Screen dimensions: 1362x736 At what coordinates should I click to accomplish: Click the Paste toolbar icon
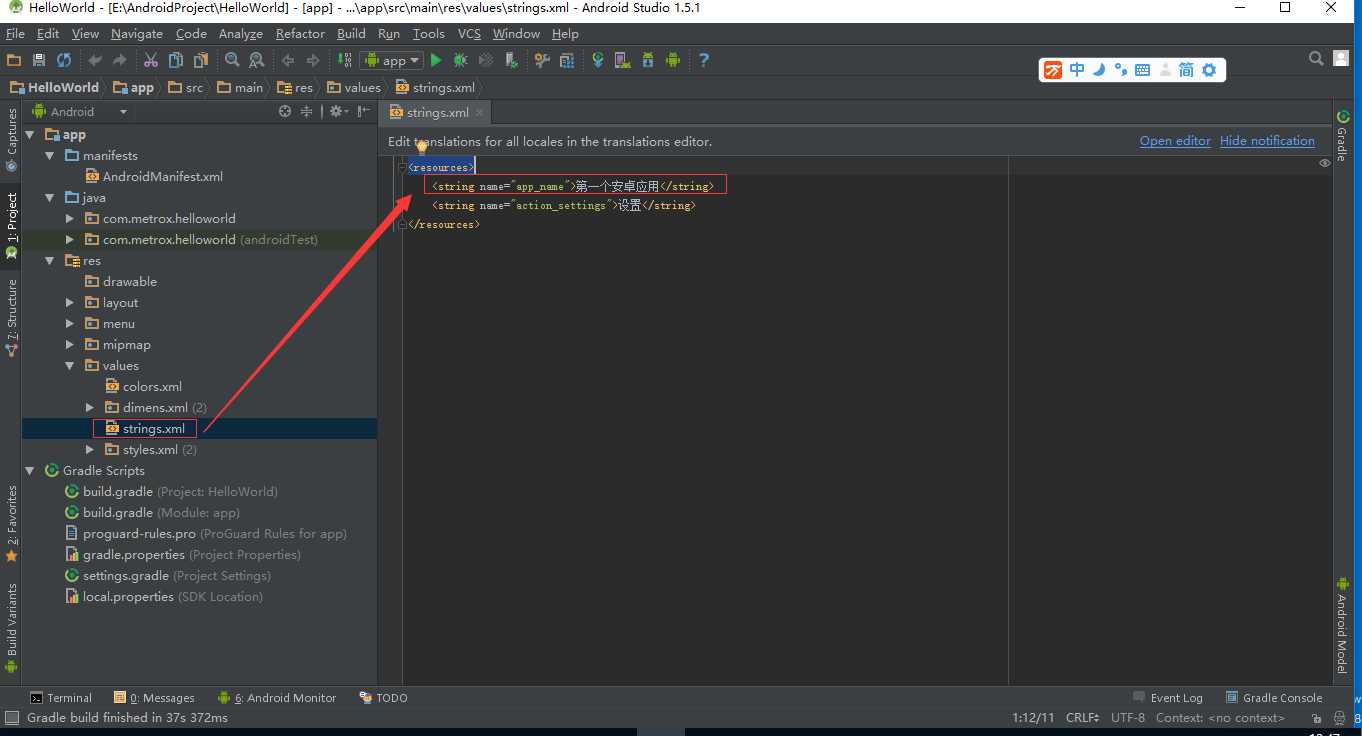click(x=200, y=60)
